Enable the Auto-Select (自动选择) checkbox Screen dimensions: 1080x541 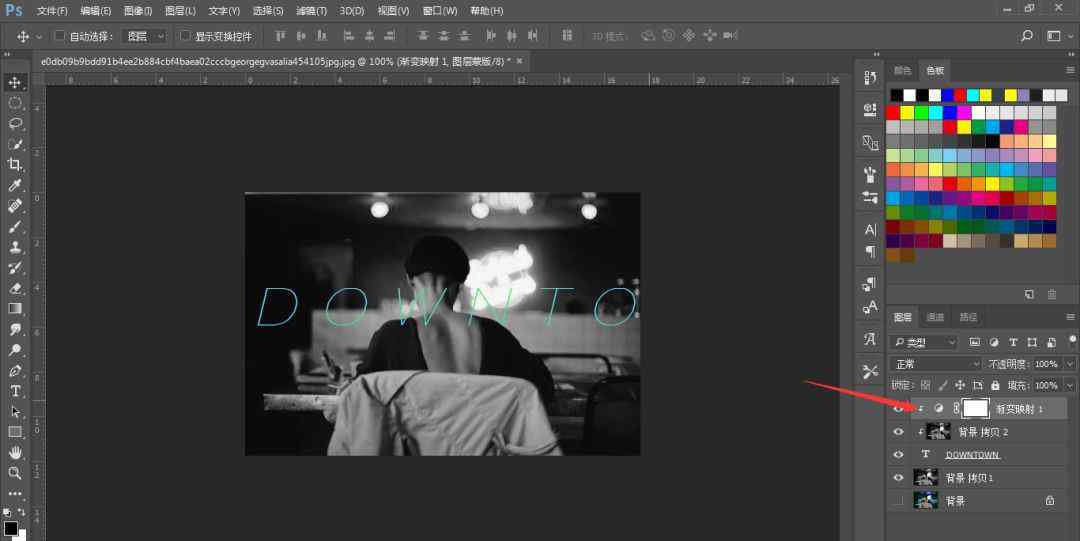(59, 36)
